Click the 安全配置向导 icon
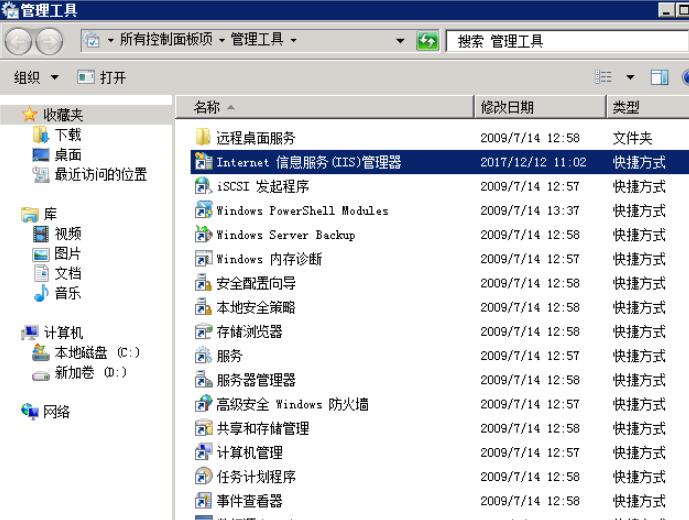This screenshot has height=520, width=689. click(203, 282)
